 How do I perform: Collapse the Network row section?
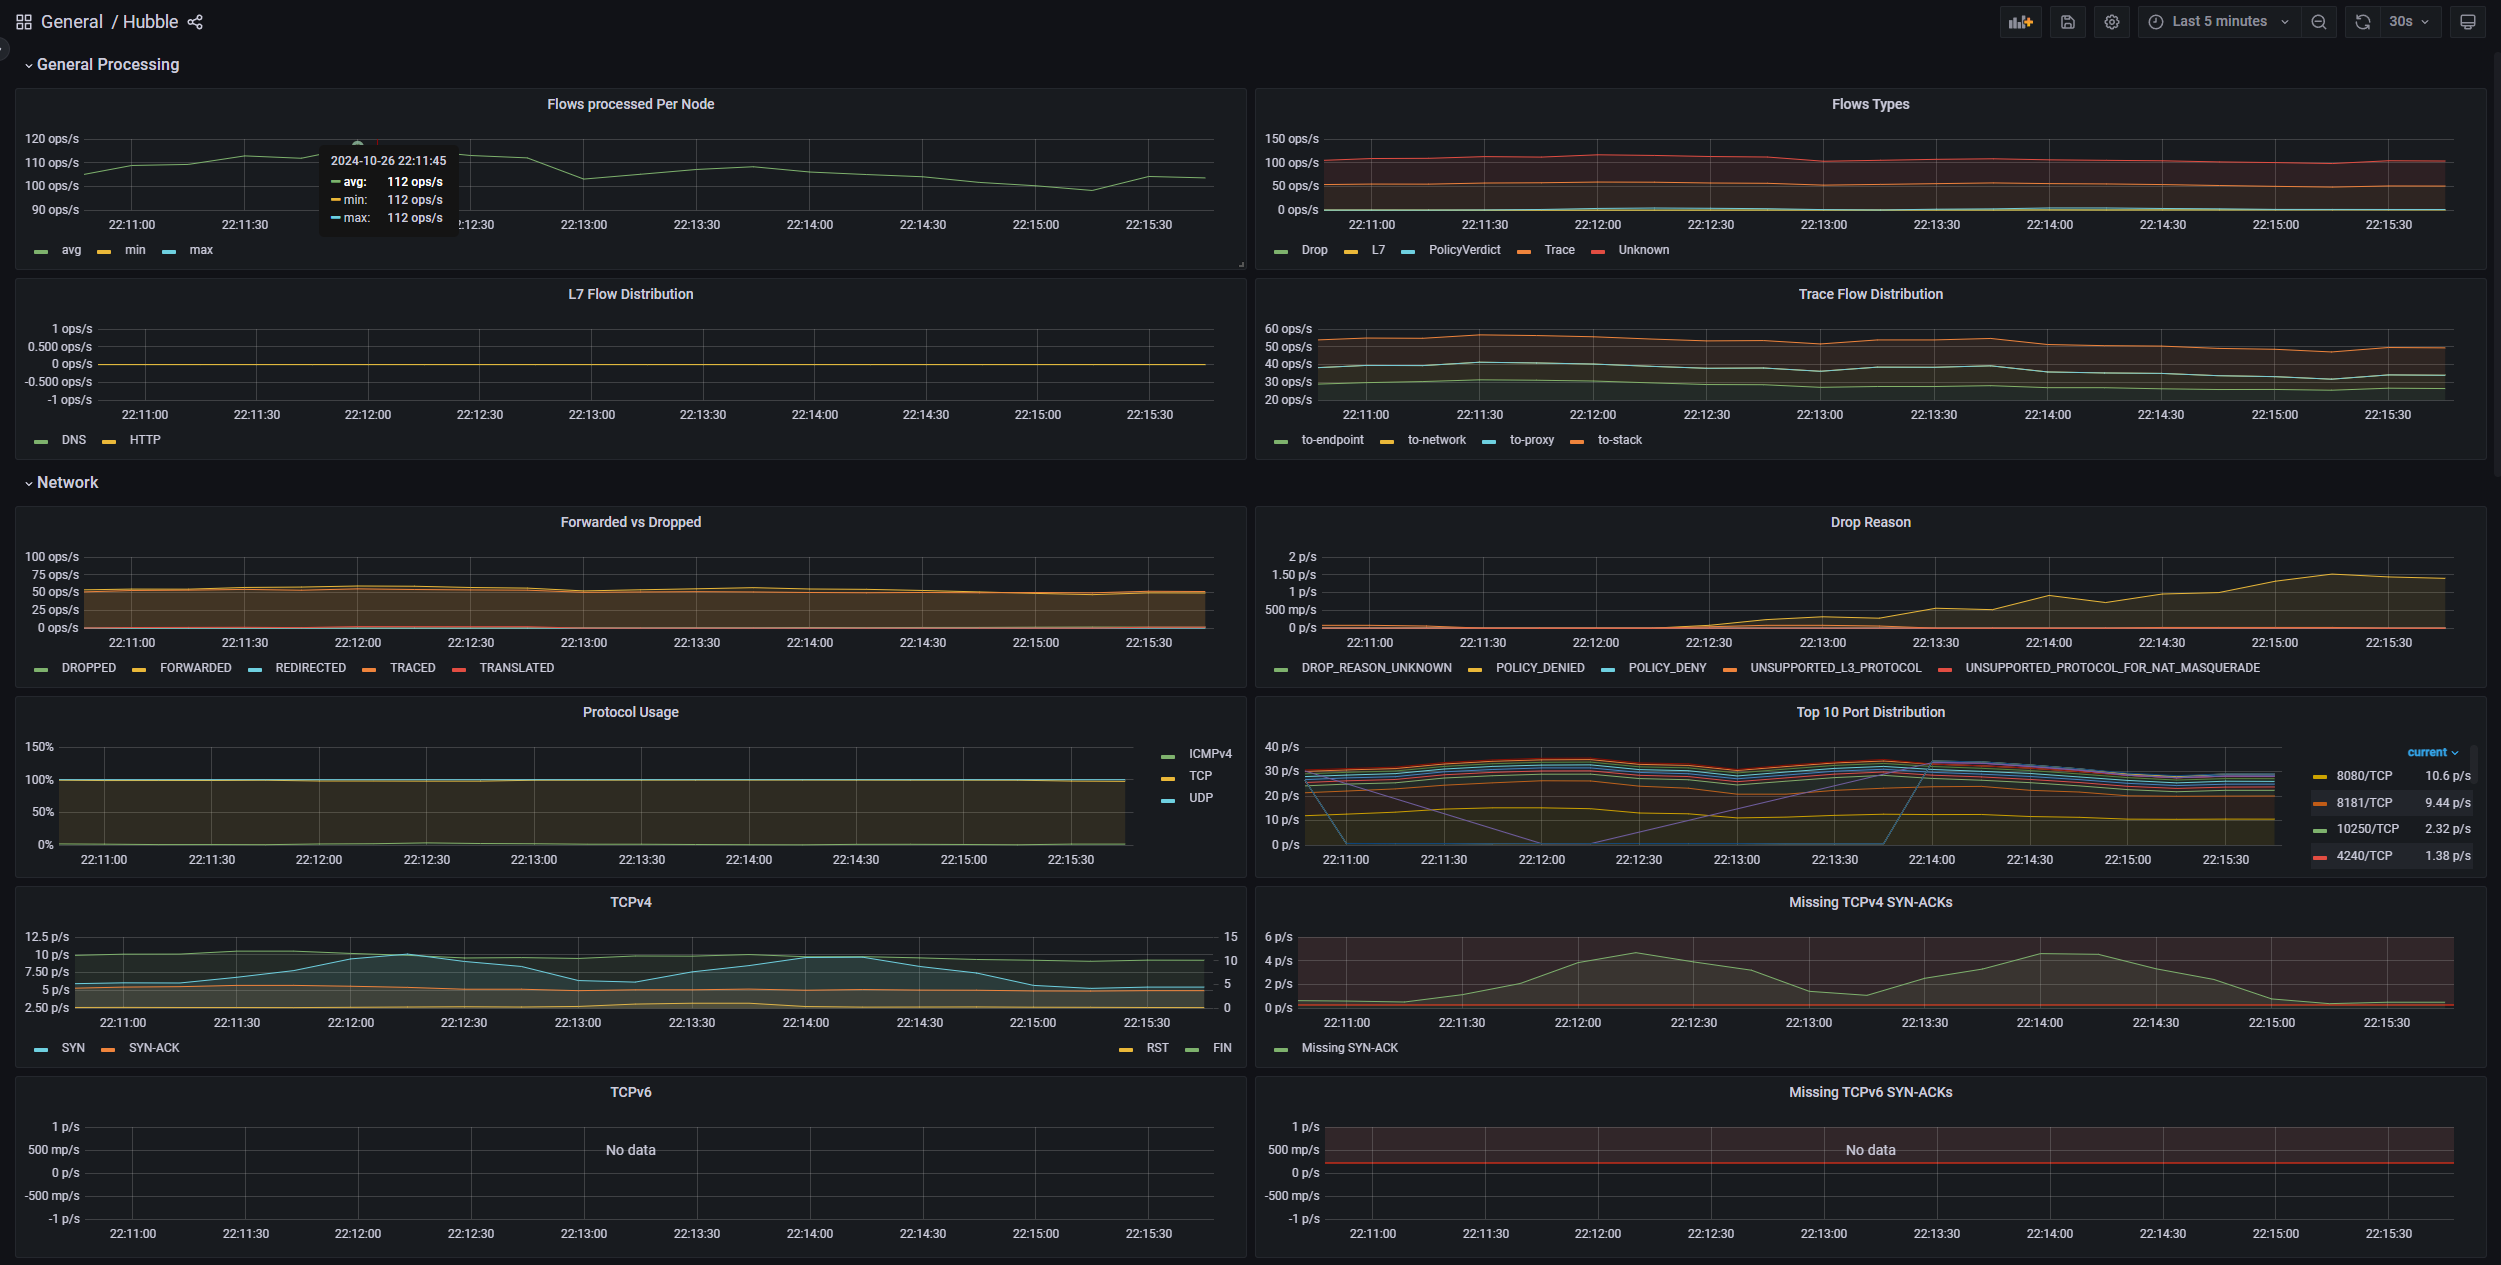(x=67, y=483)
